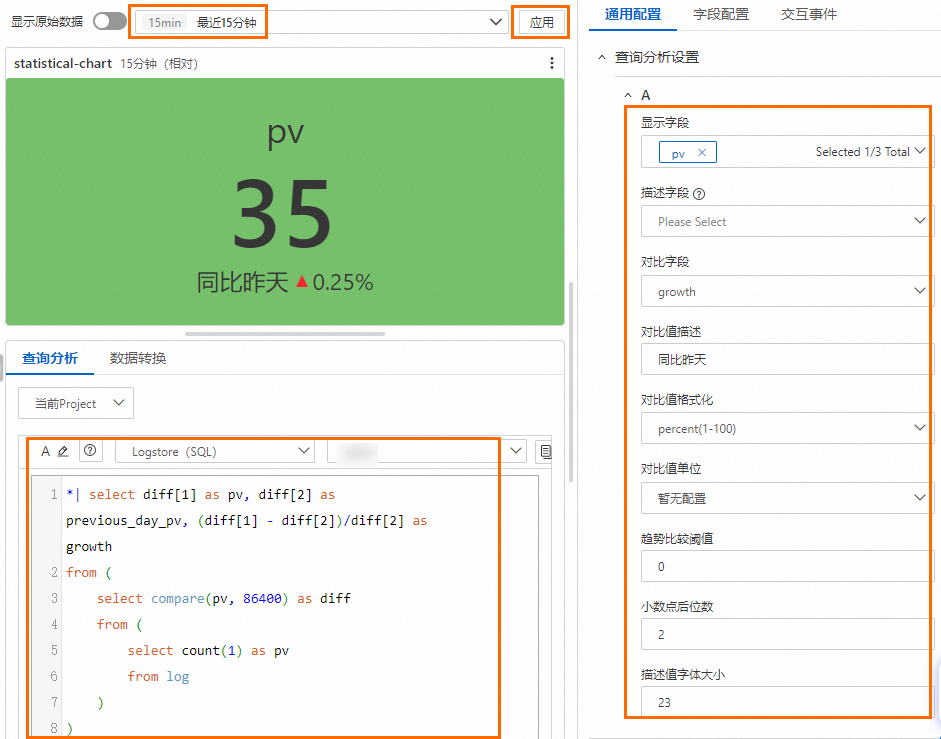Remove the pv tag from 显示字段
The image size is (941, 739).
pyautogui.click(x=702, y=152)
